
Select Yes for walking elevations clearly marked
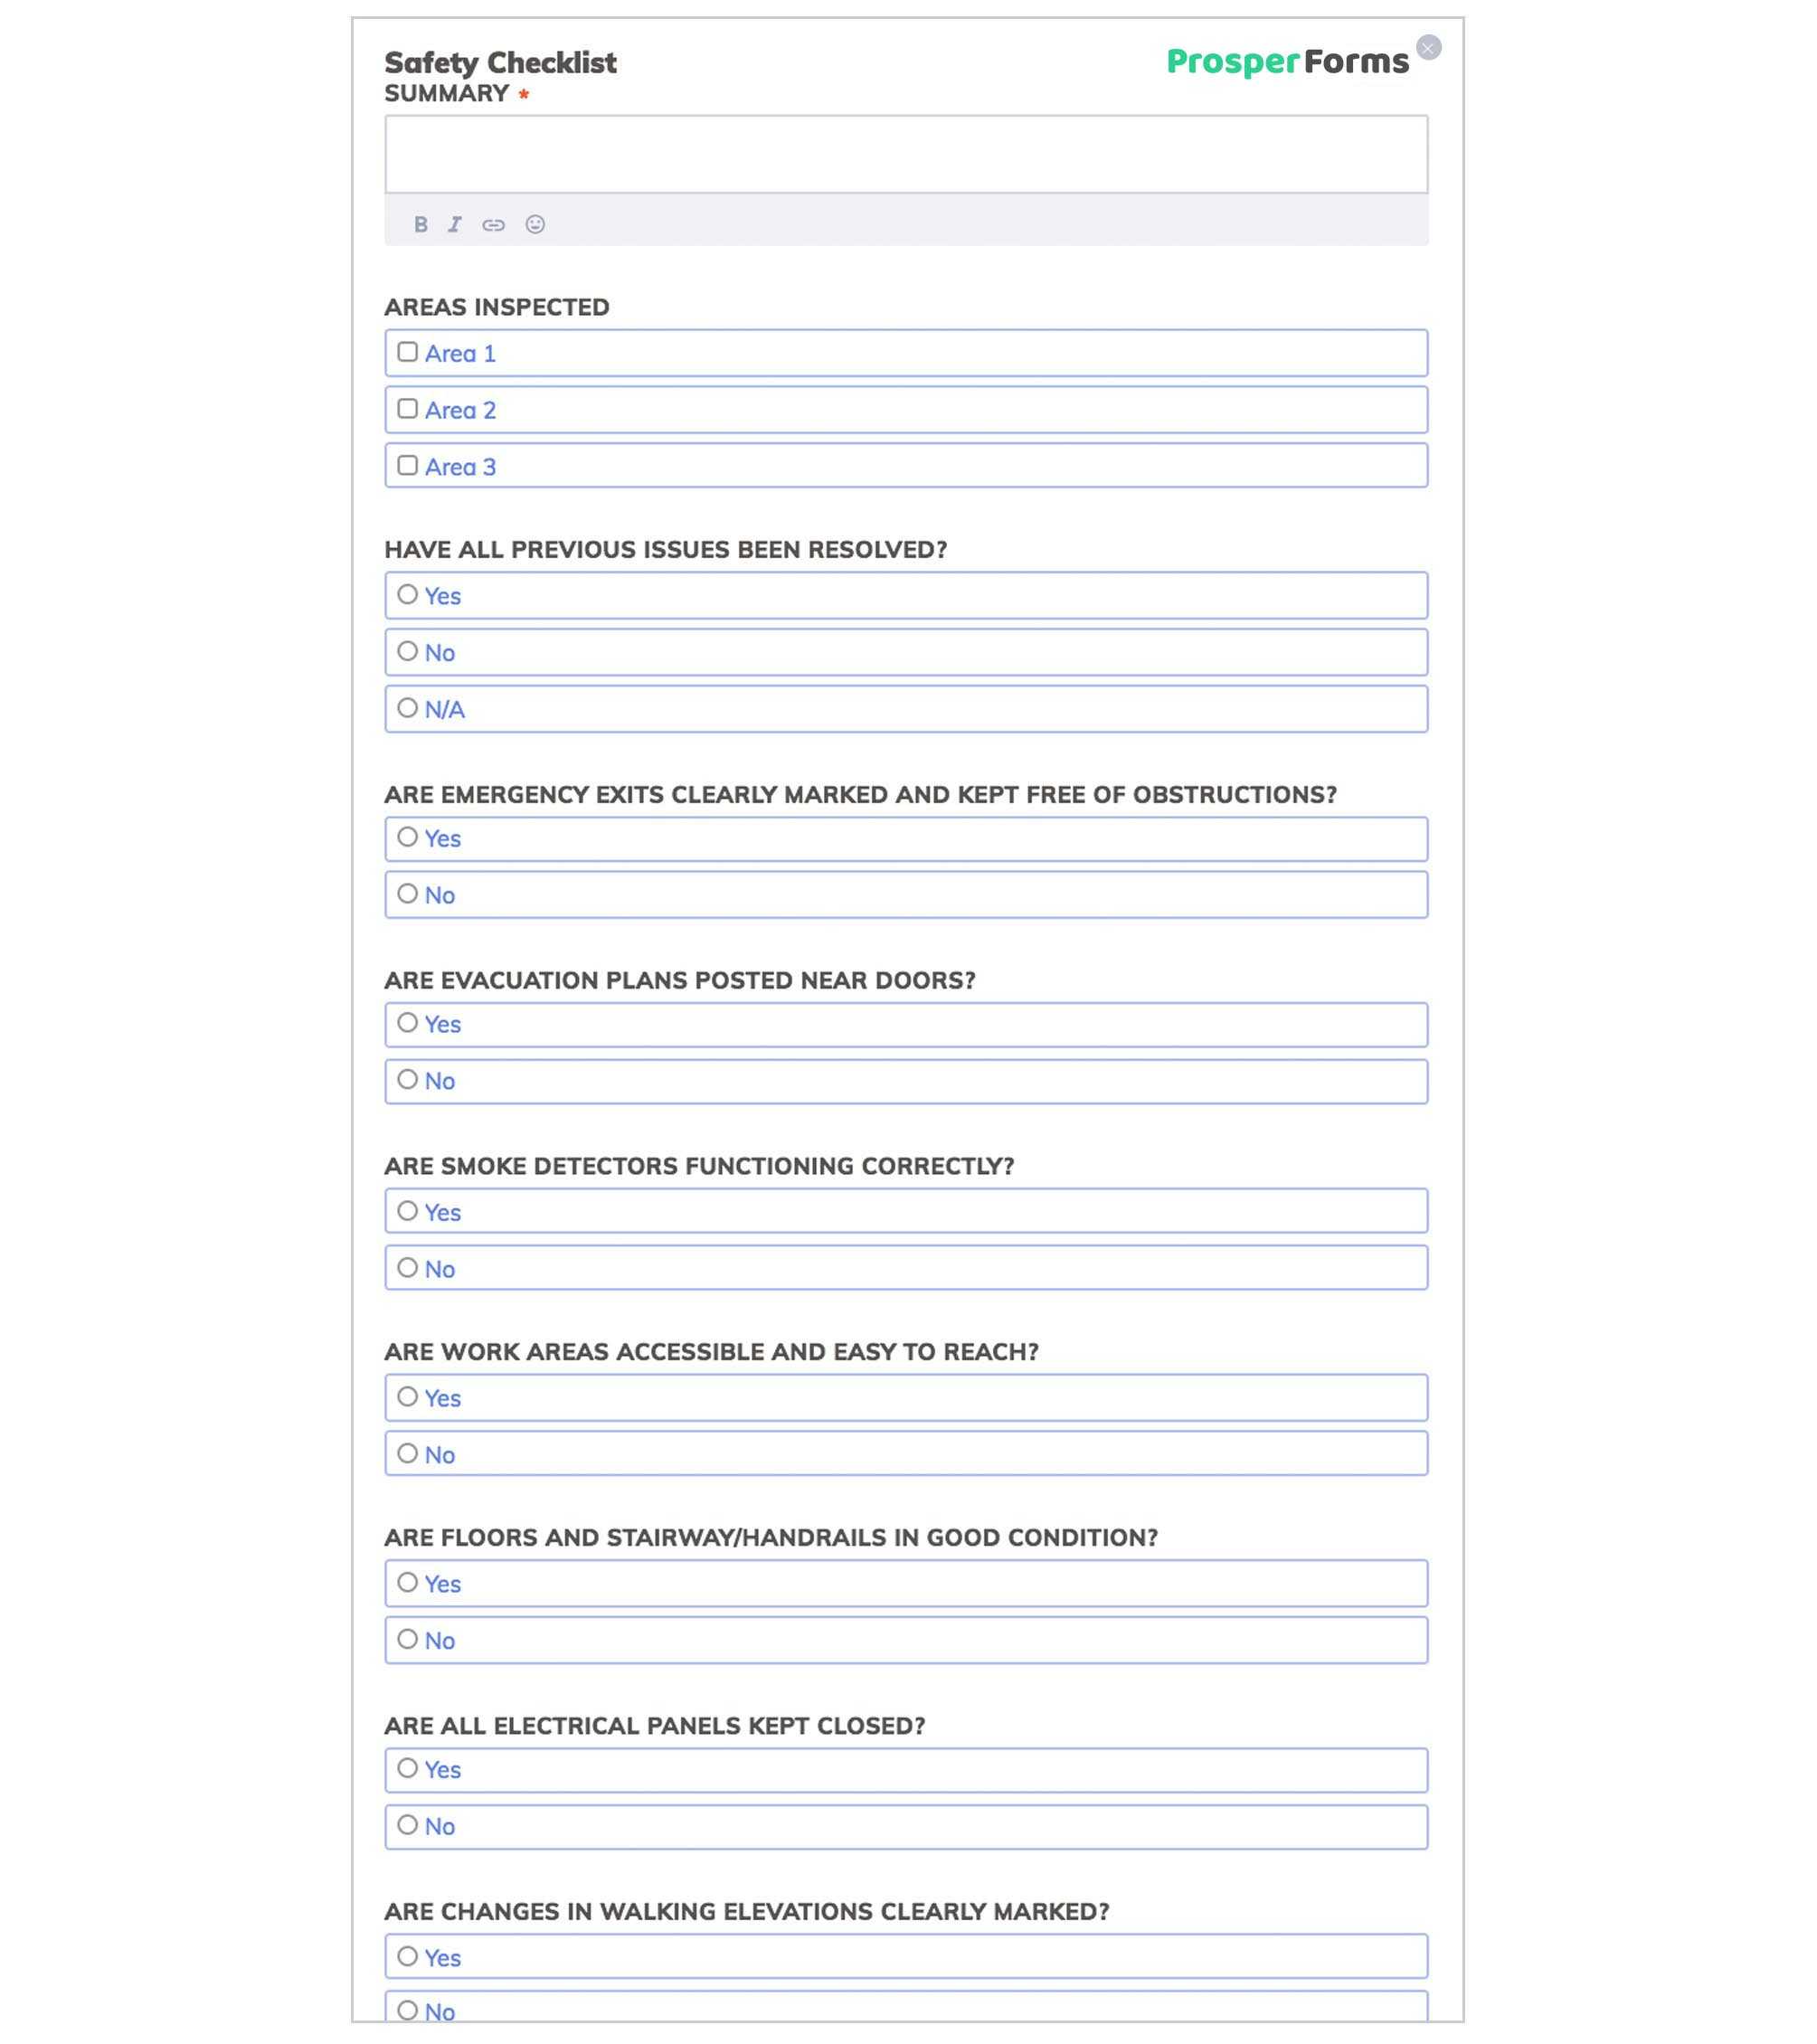(x=407, y=1956)
